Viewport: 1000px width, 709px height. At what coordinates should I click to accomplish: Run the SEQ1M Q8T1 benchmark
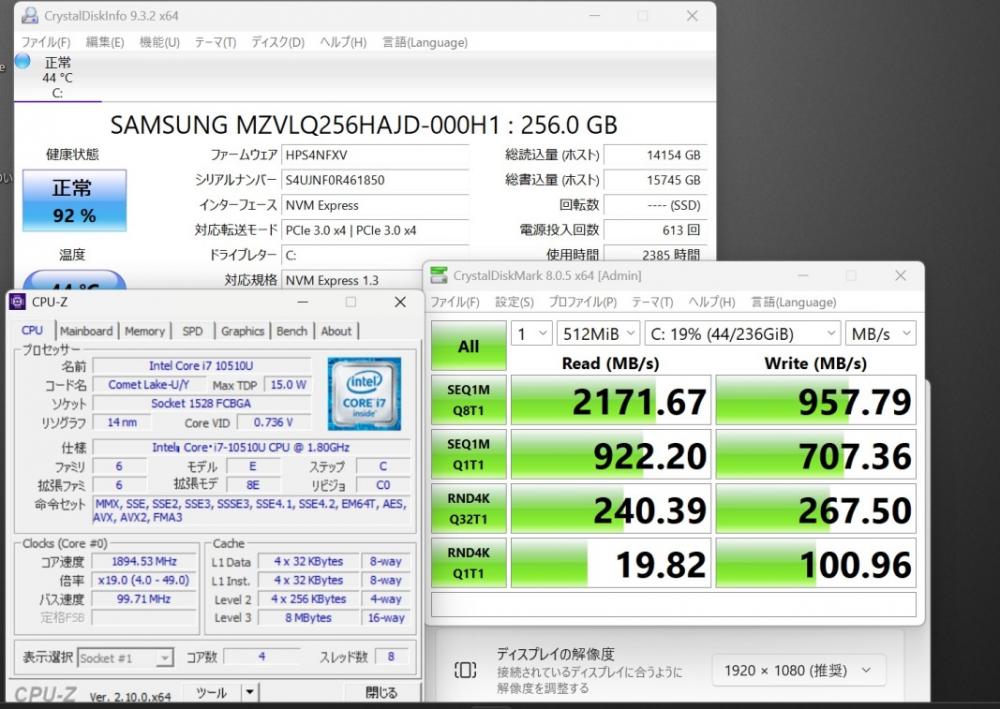(x=469, y=400)
